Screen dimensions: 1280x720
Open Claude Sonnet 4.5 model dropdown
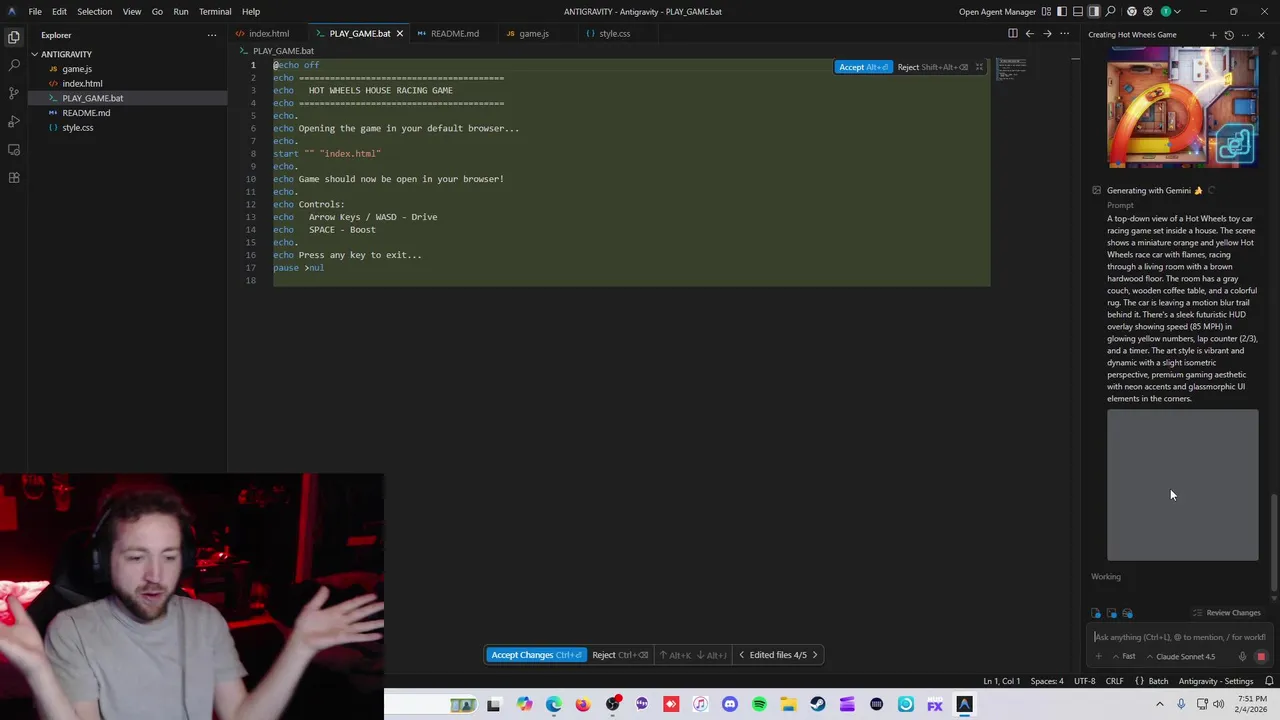[1181, 657]
